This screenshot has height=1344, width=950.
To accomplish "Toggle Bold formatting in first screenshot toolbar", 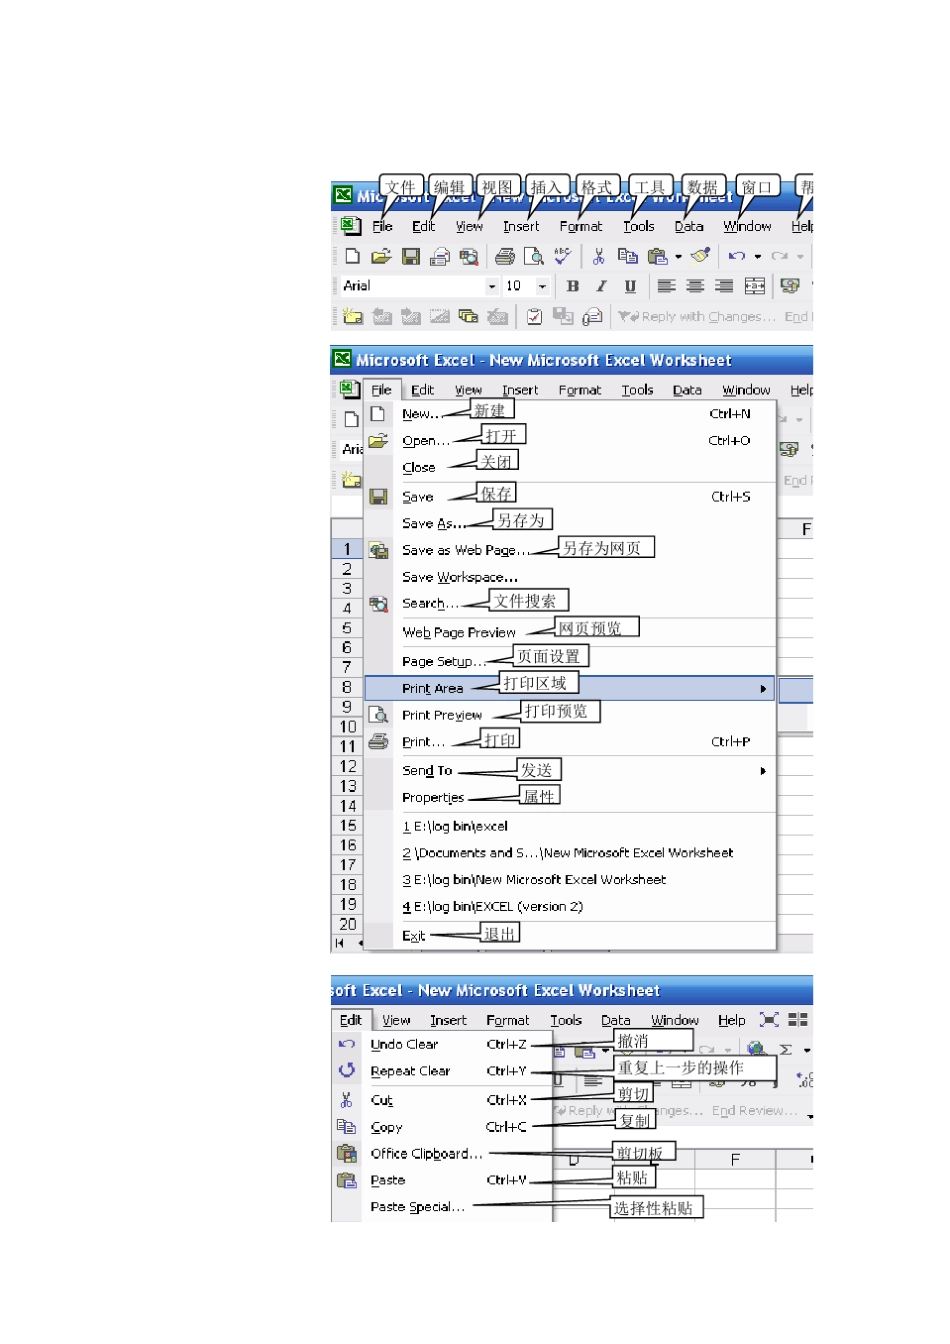I will [x=572, y=286].
